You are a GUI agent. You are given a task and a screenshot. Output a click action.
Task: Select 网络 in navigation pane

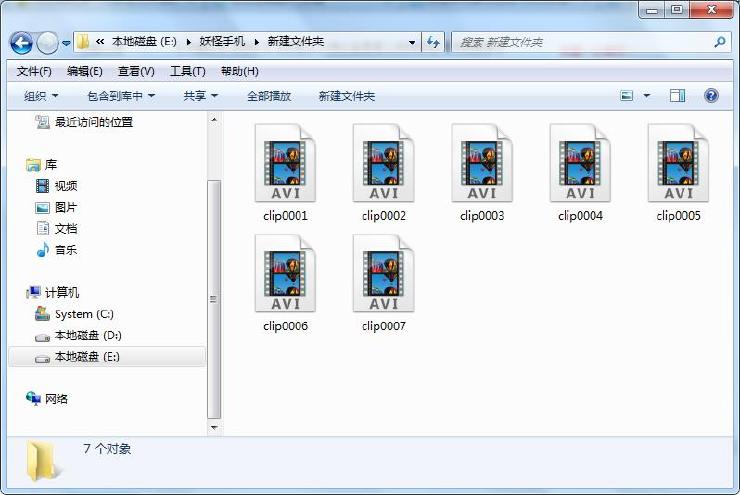(47, 399)
